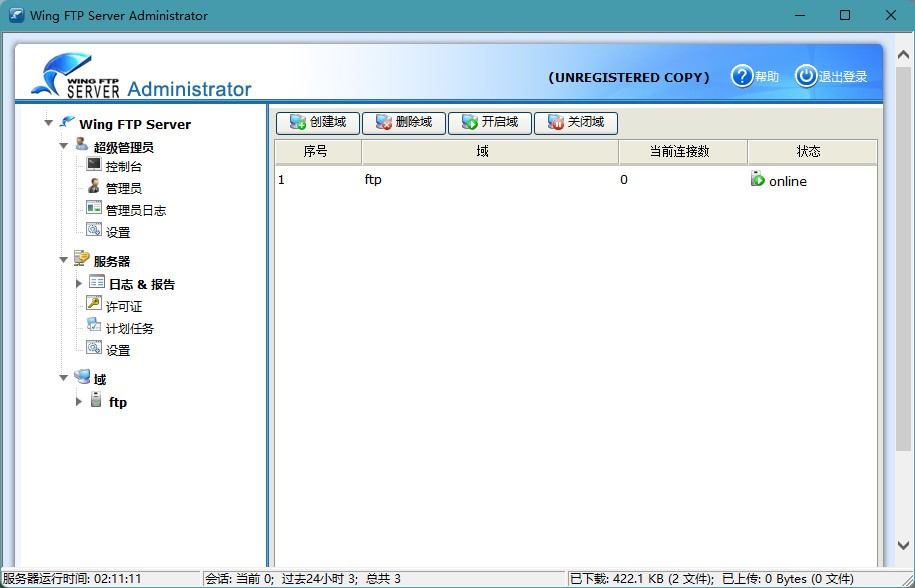
Task: Click the 管理员日志 log icon
Action: (x=93, y=207)
